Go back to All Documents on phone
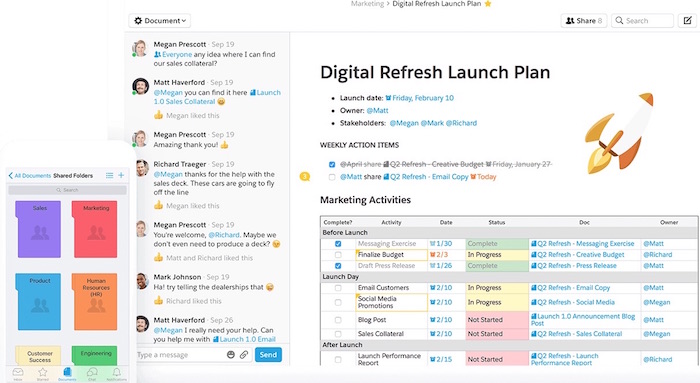 [29, 175]
